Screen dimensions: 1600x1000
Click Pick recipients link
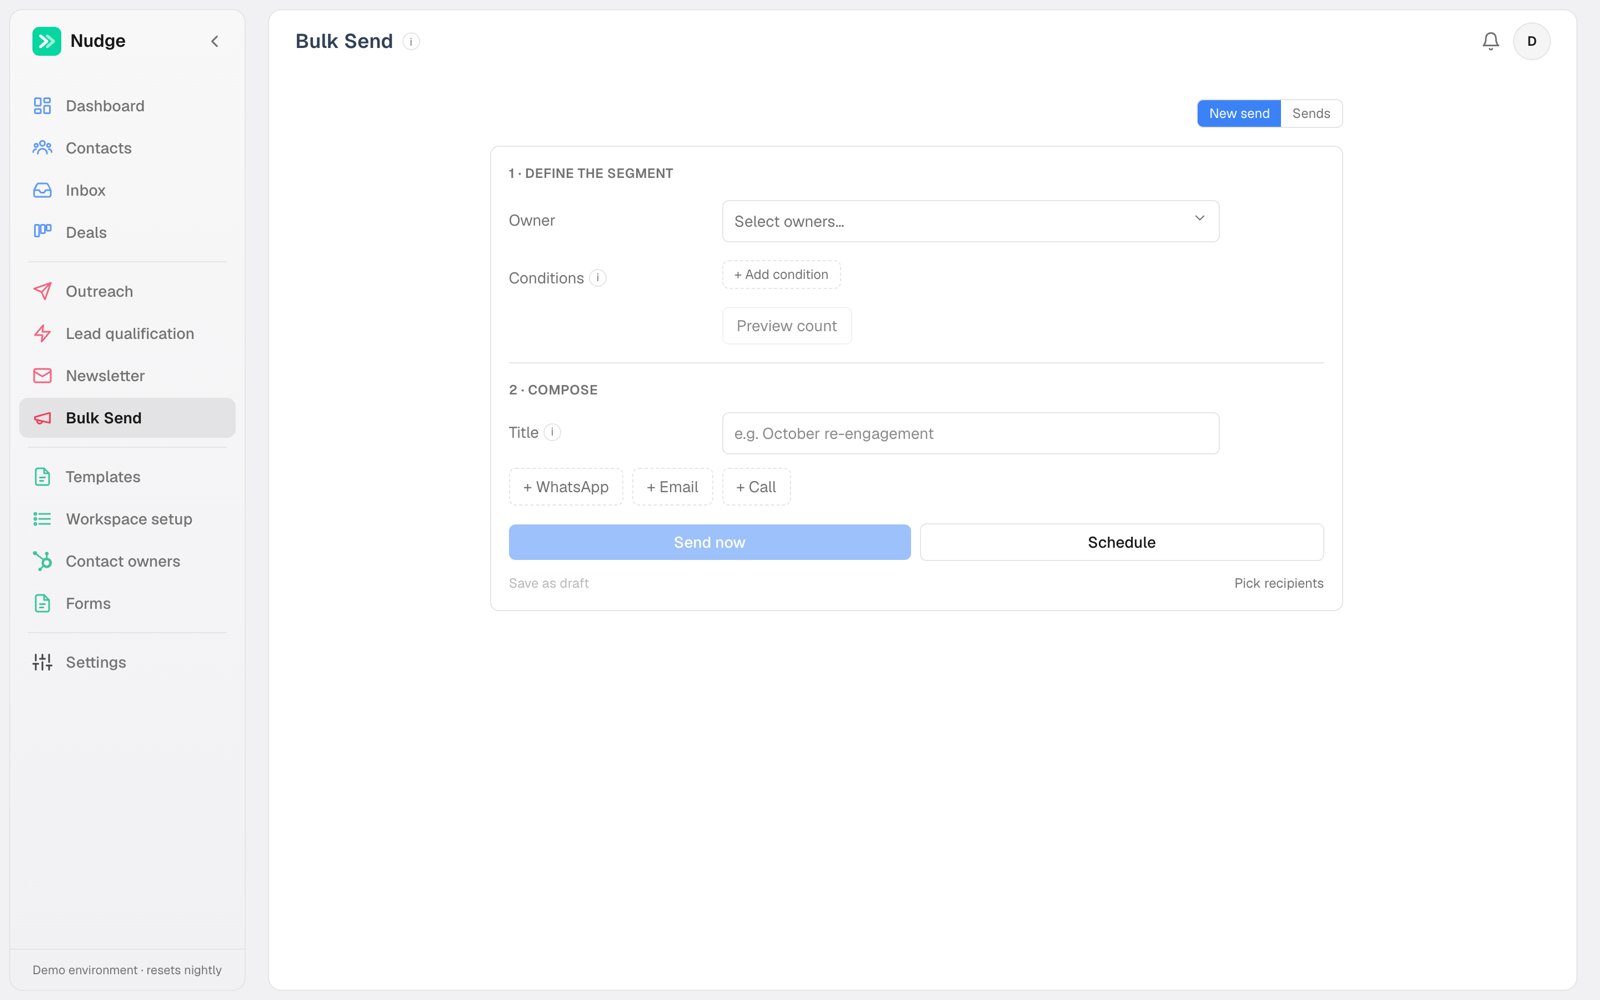[x=1278, y=583]
